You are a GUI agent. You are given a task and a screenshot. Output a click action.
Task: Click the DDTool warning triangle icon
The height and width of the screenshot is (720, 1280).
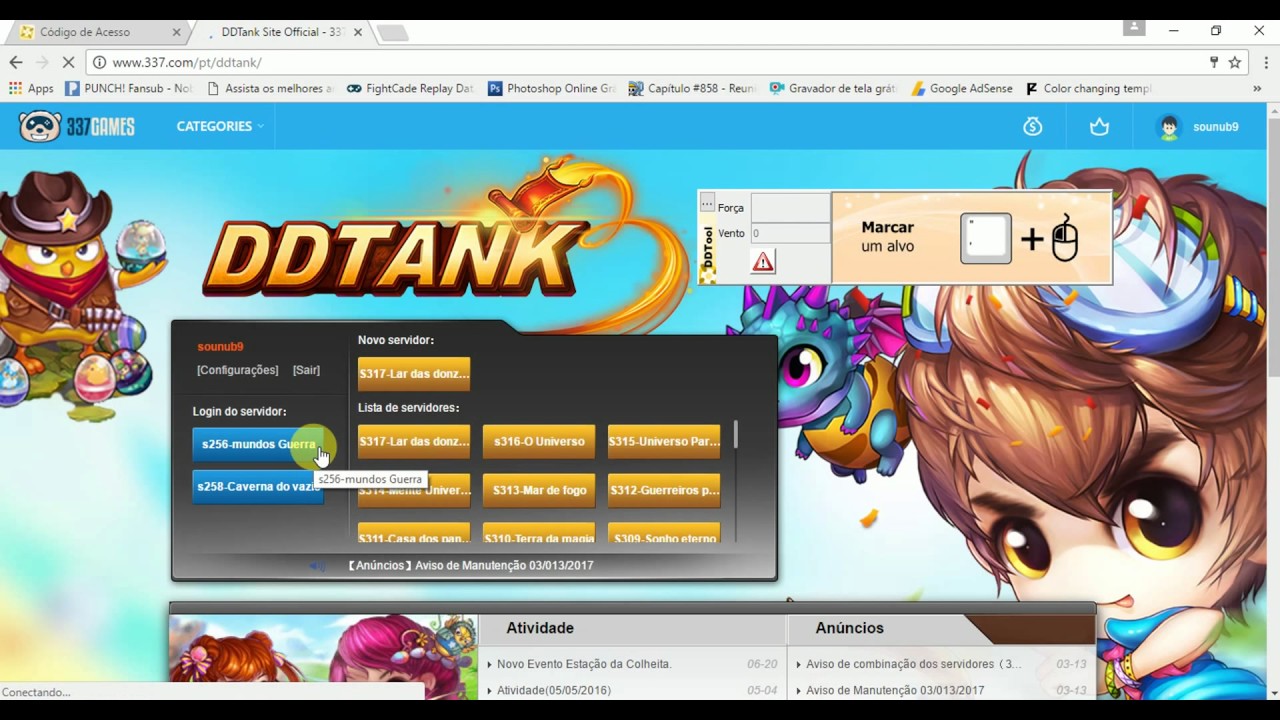(x=763, y=262)
